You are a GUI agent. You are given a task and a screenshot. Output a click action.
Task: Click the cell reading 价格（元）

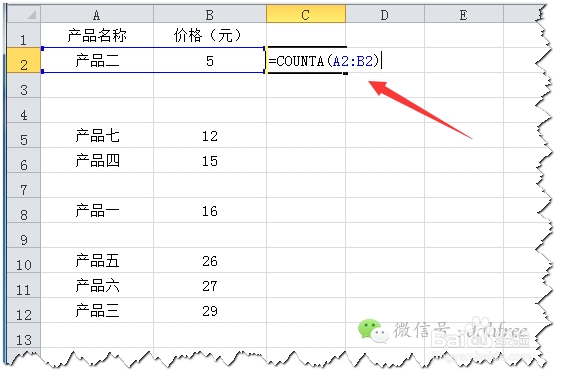[210, 35]
